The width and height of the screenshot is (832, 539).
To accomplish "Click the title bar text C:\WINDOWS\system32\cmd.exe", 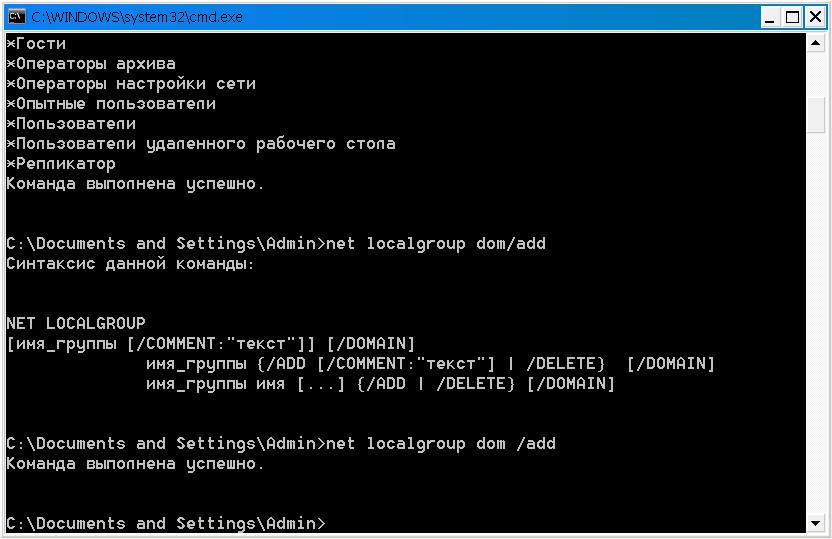I will click(x=137, y=17).
